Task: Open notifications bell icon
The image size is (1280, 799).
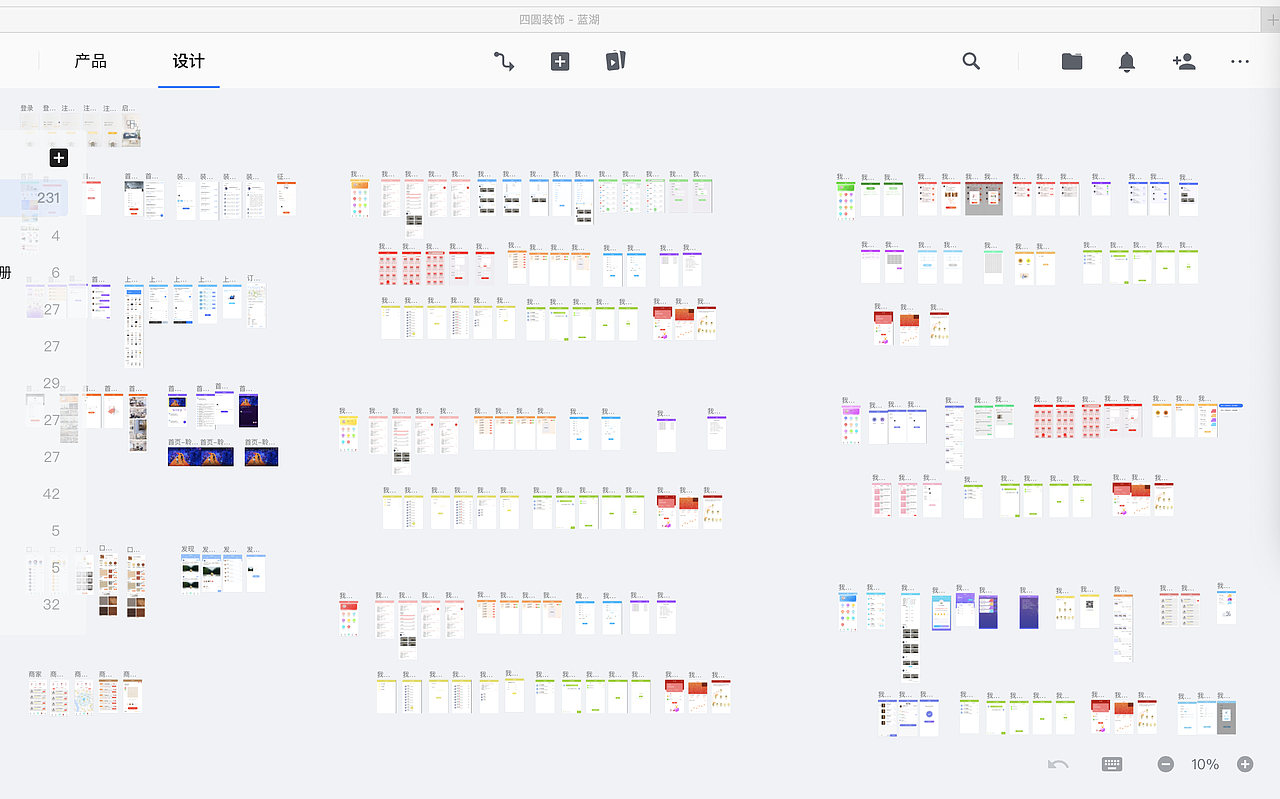Action: coord(1127,62)
